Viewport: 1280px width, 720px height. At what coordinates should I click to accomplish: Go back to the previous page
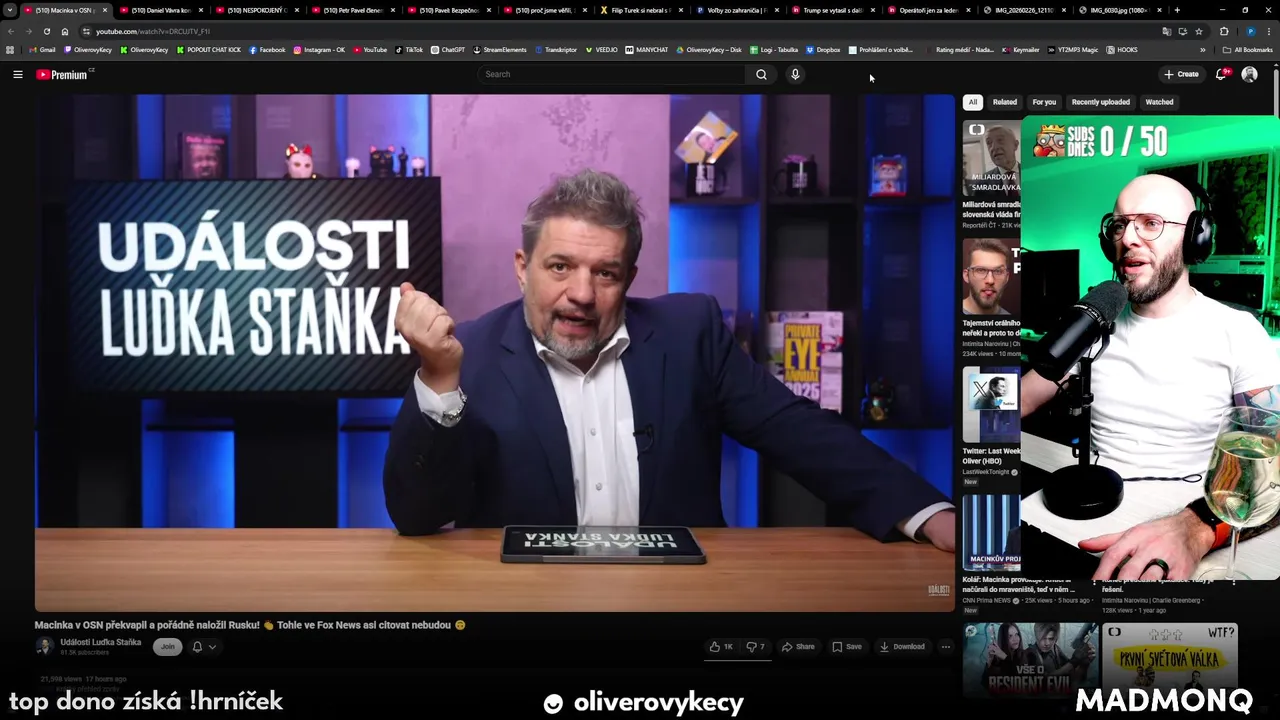(11, 31)
